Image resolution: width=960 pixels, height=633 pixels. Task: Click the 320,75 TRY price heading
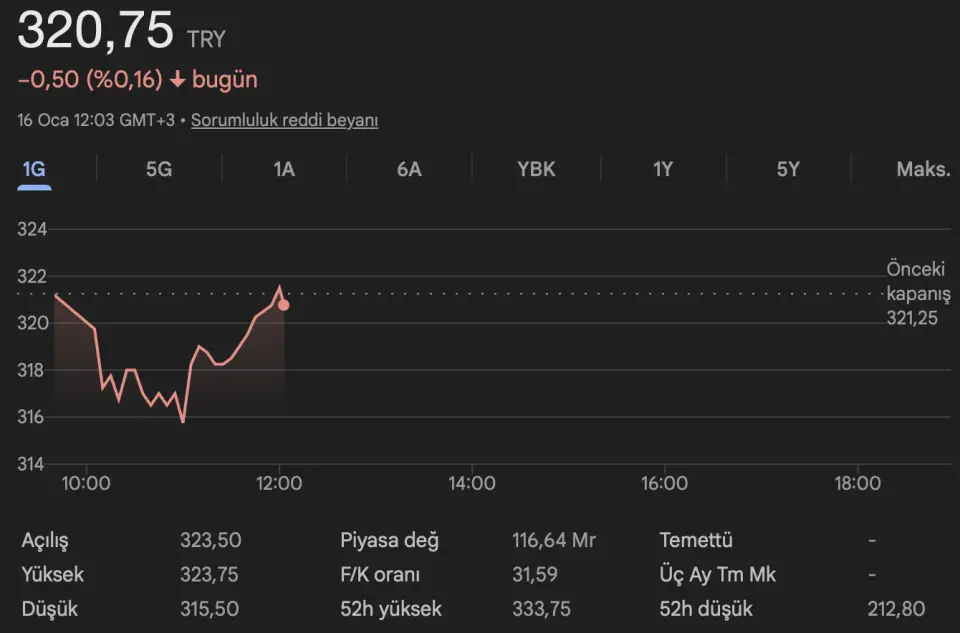[x=96, y=32]
